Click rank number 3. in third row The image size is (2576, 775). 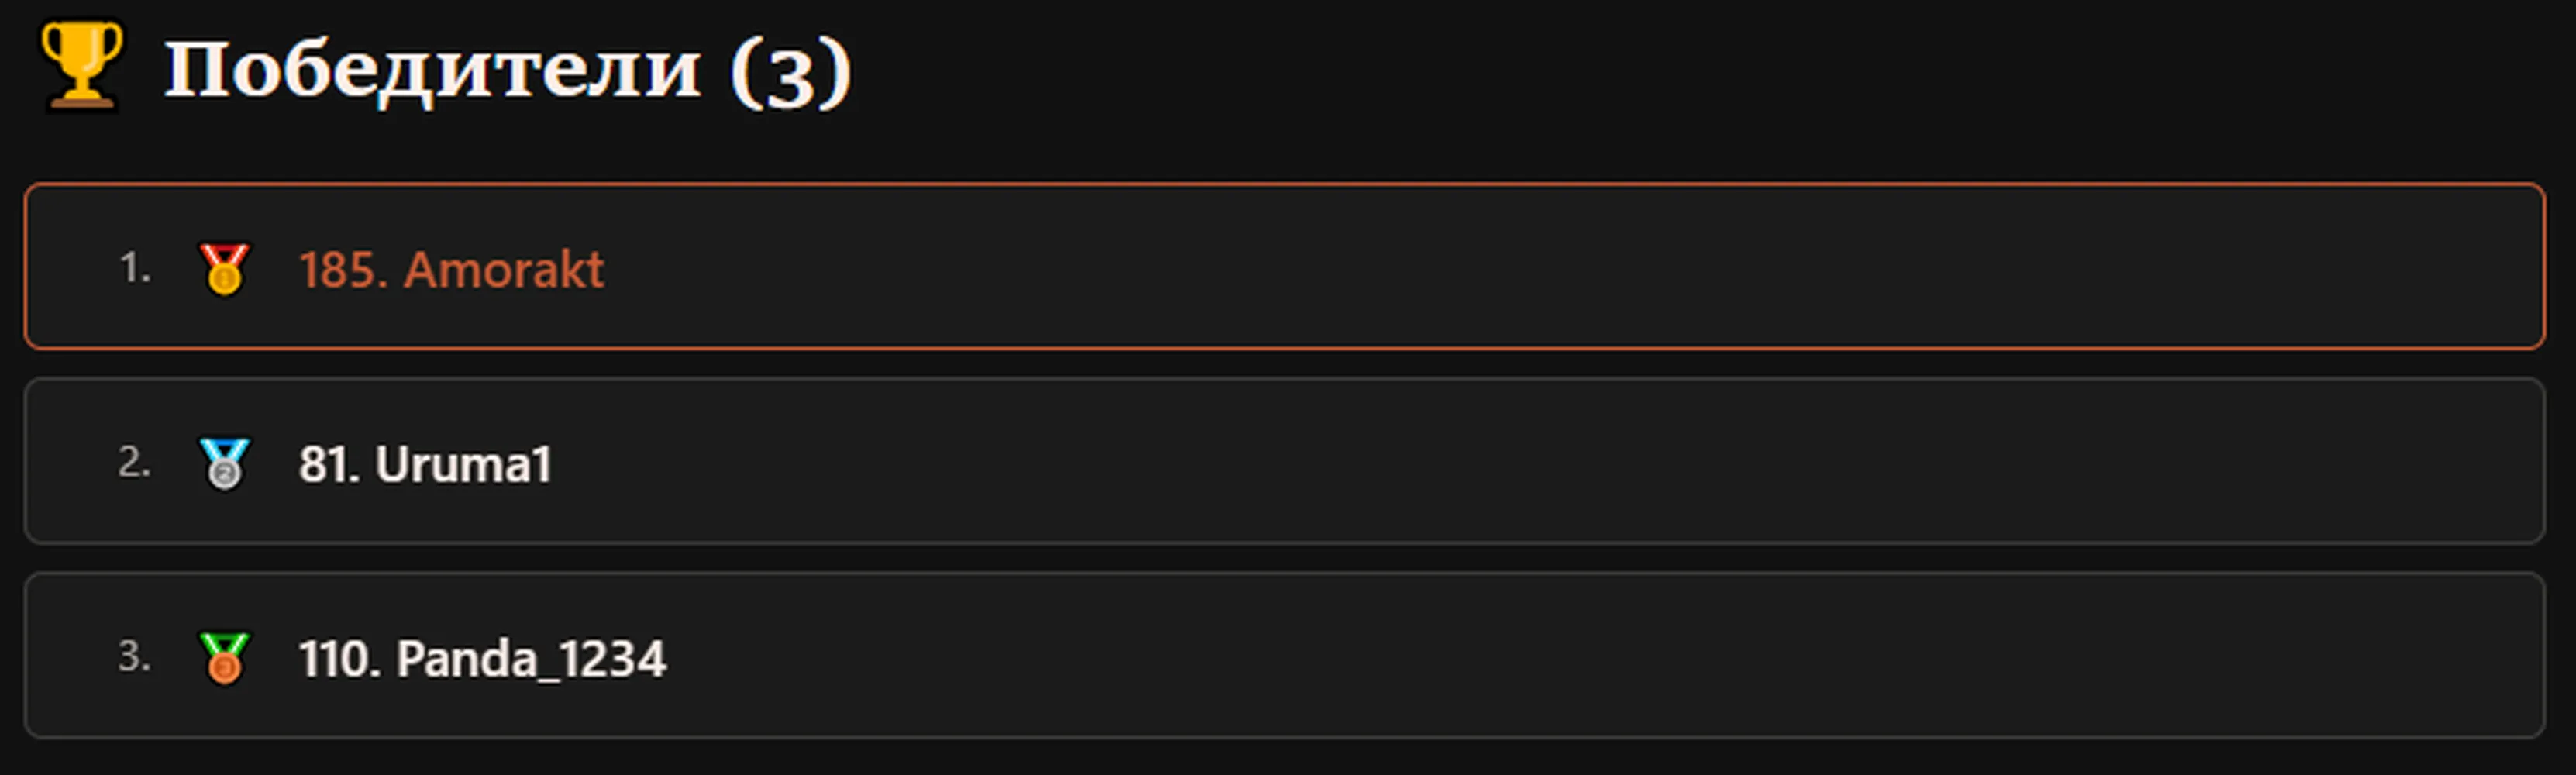135,656
